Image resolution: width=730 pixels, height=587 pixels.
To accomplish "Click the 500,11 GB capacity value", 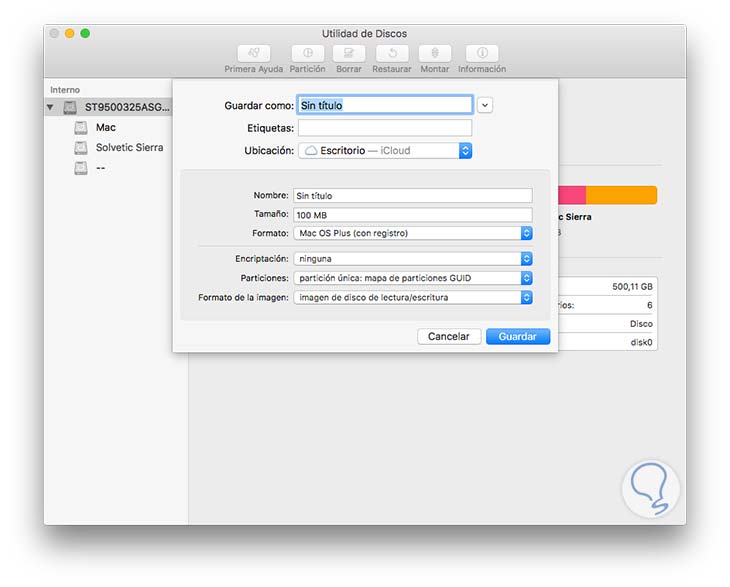I will [632, 287].
